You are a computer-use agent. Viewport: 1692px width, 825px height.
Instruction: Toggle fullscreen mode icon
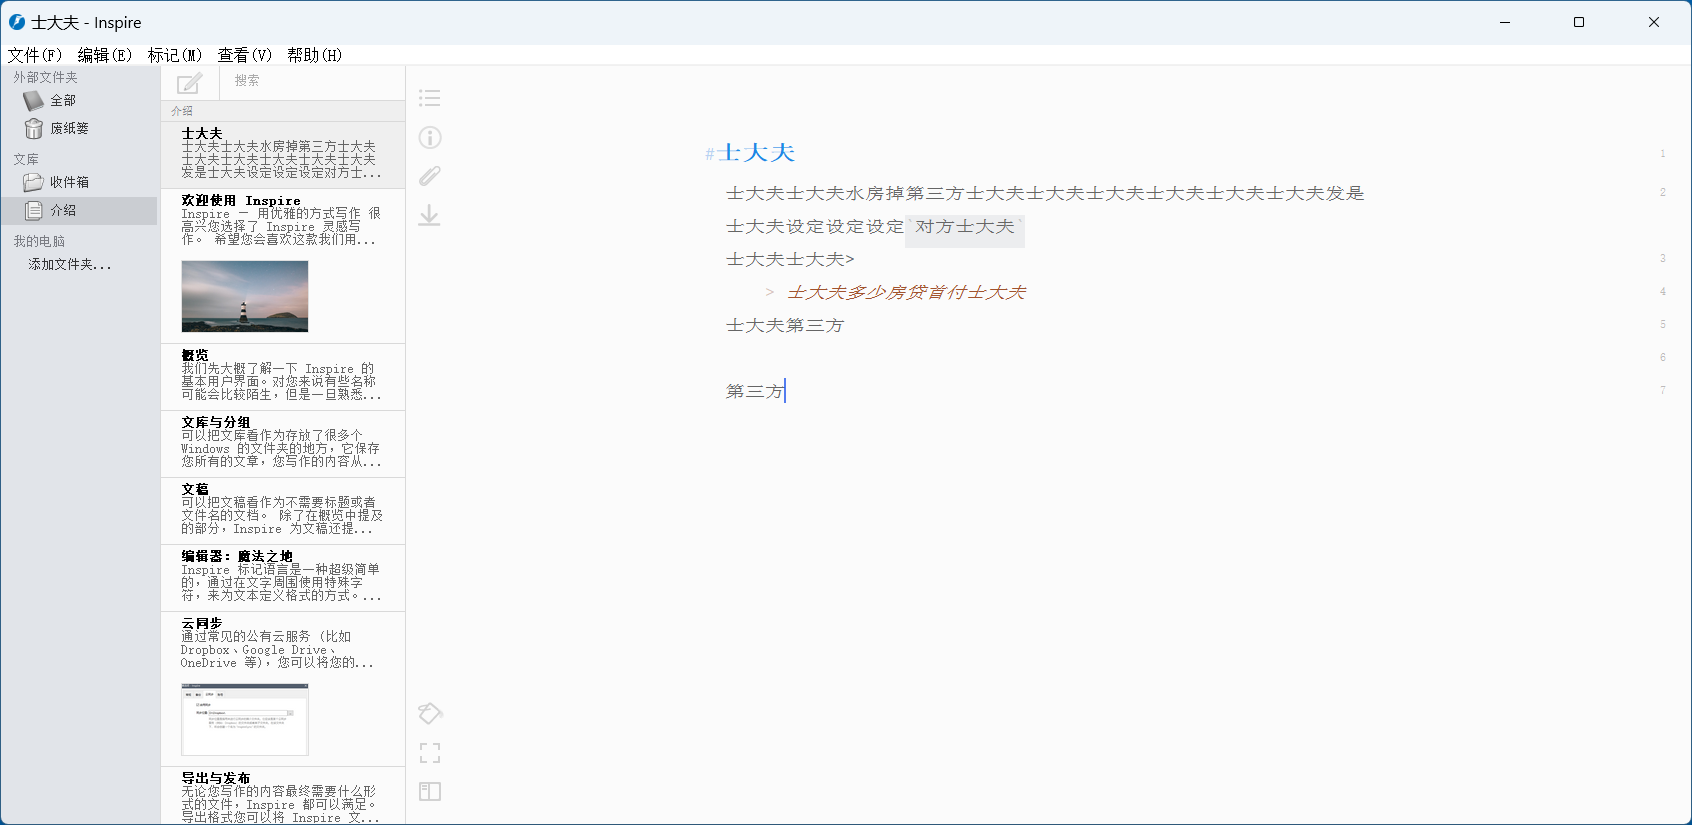pos(430,753)
